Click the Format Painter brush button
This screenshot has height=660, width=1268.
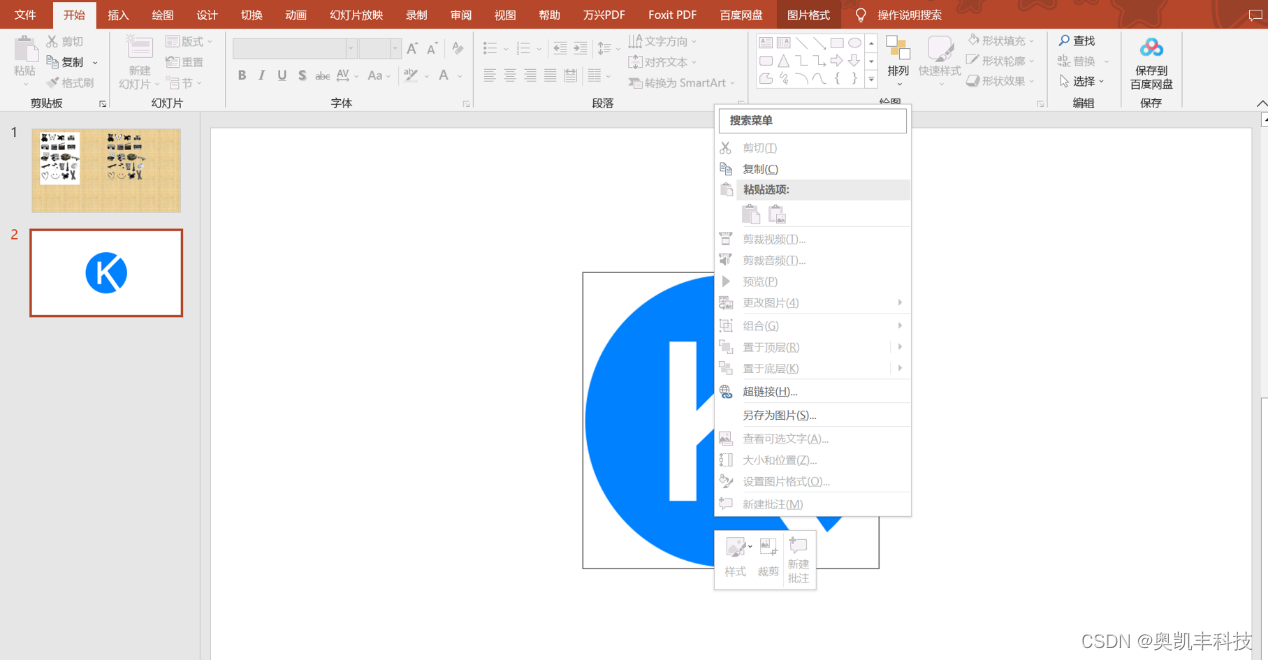(70, 82)
